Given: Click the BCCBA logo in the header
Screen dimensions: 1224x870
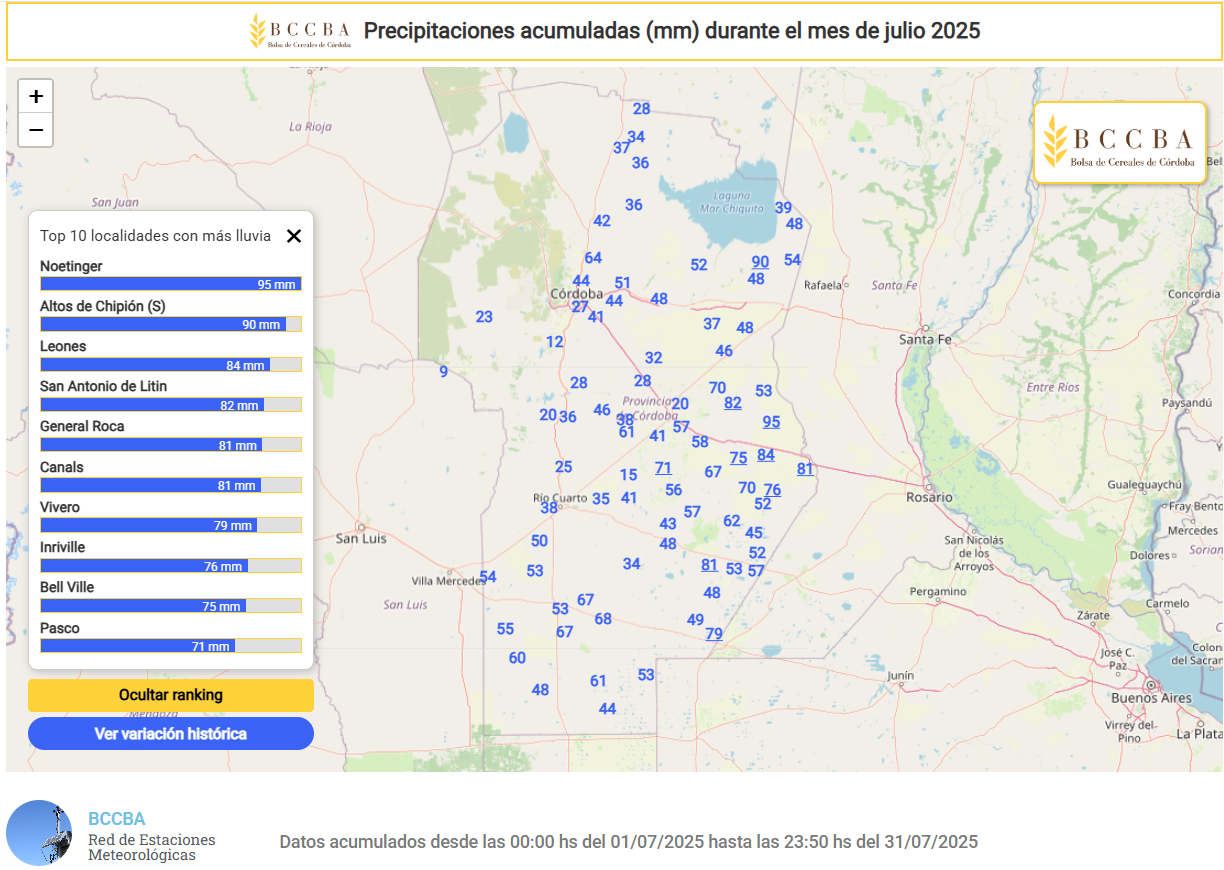Looking at the screenshot, I should coord(300,31).
